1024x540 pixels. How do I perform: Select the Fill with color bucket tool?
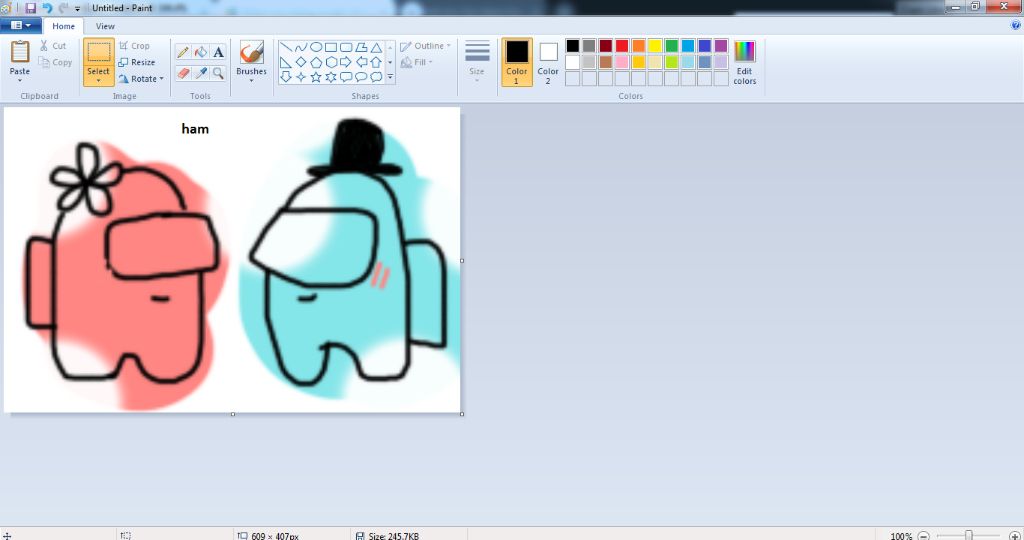(200, 52)
